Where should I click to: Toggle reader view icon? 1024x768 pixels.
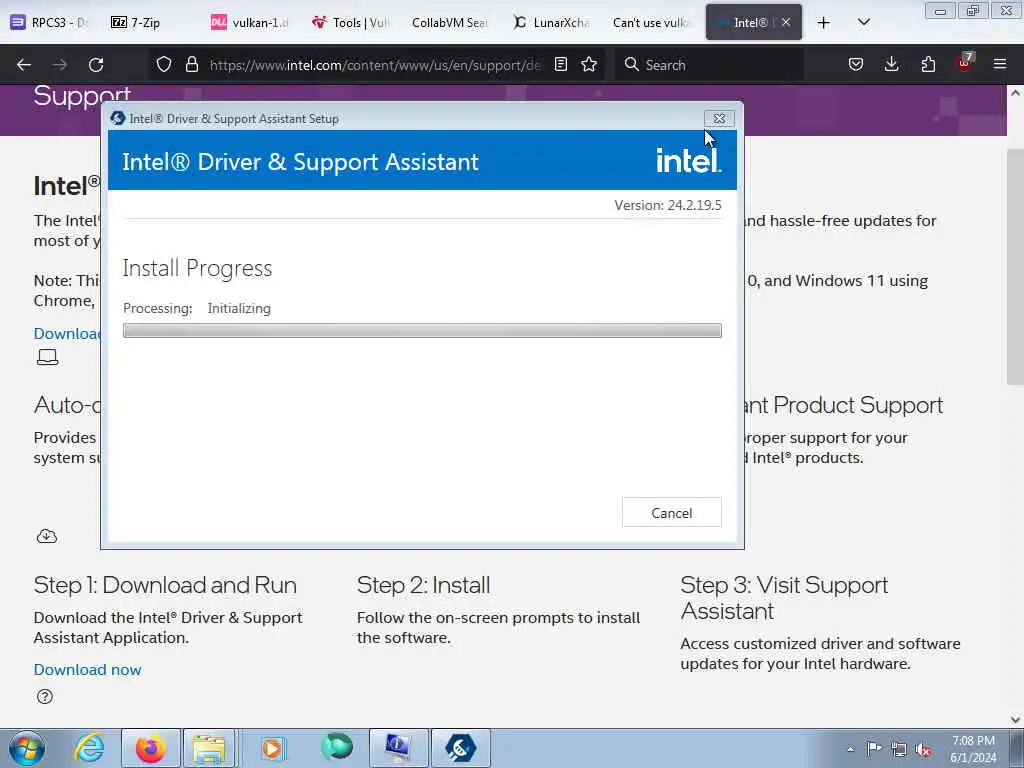560,64
